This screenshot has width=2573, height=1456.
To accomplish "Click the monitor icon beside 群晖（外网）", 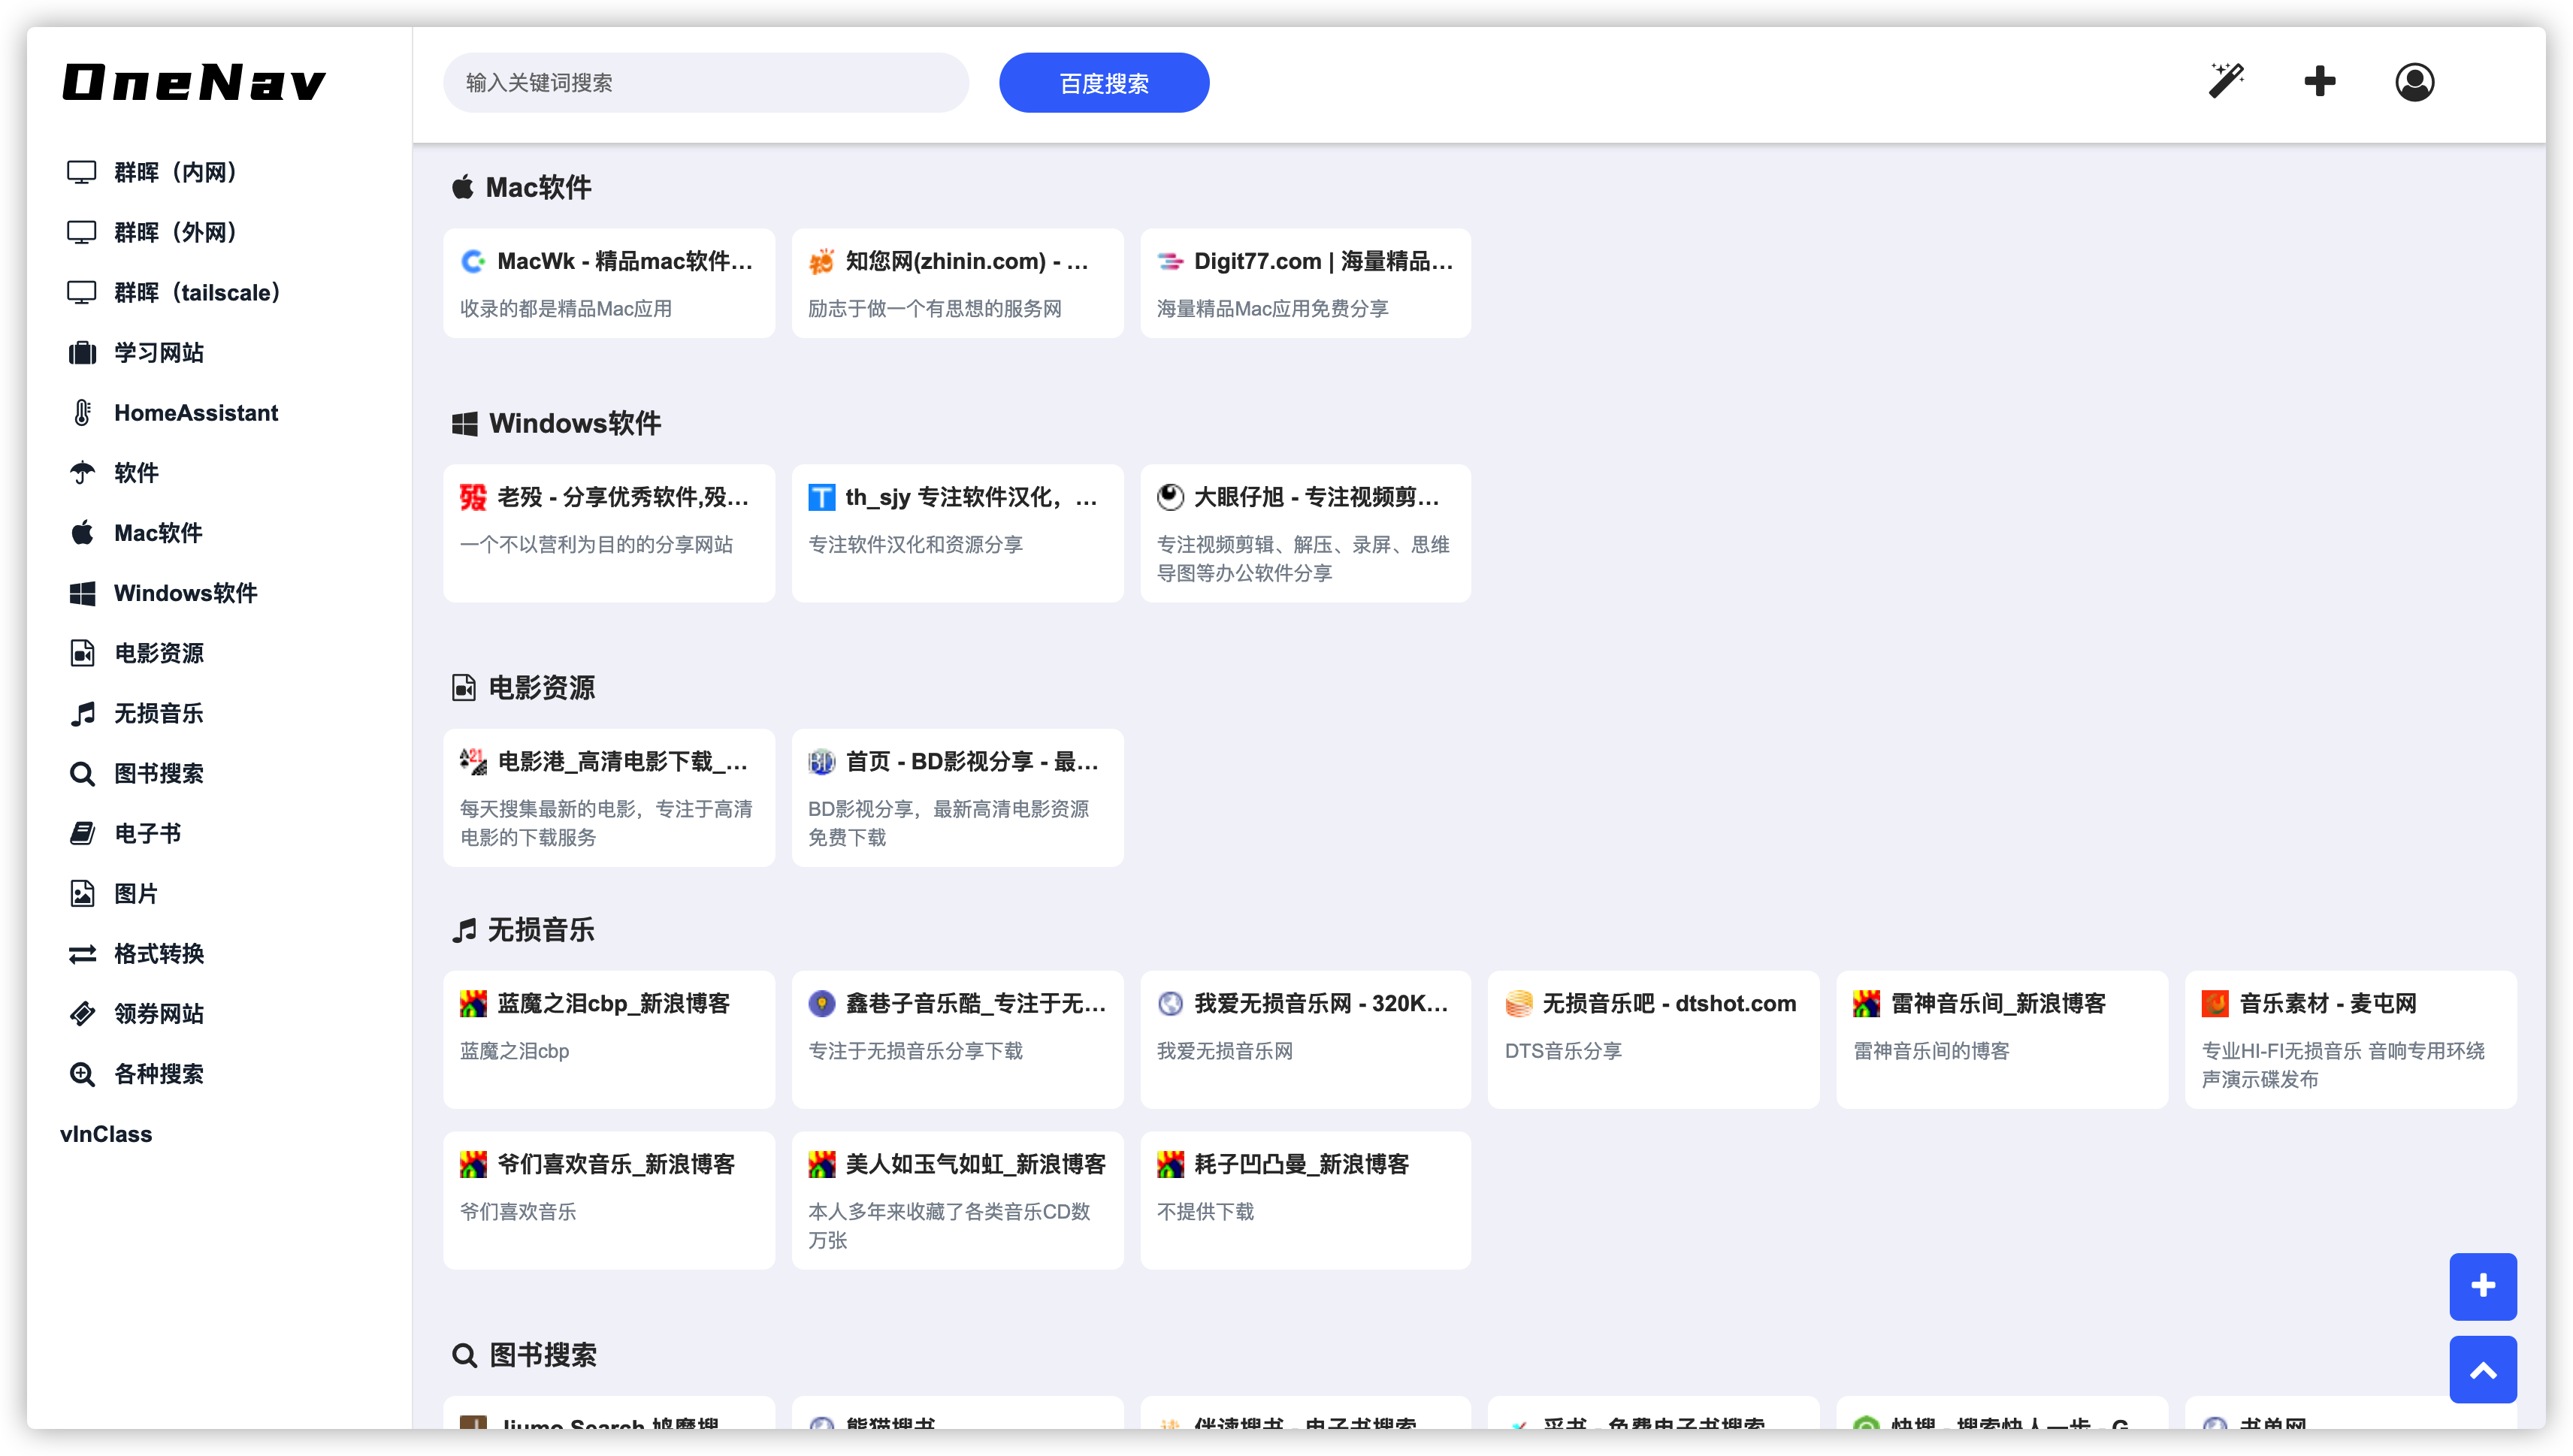I will point(81,232).
